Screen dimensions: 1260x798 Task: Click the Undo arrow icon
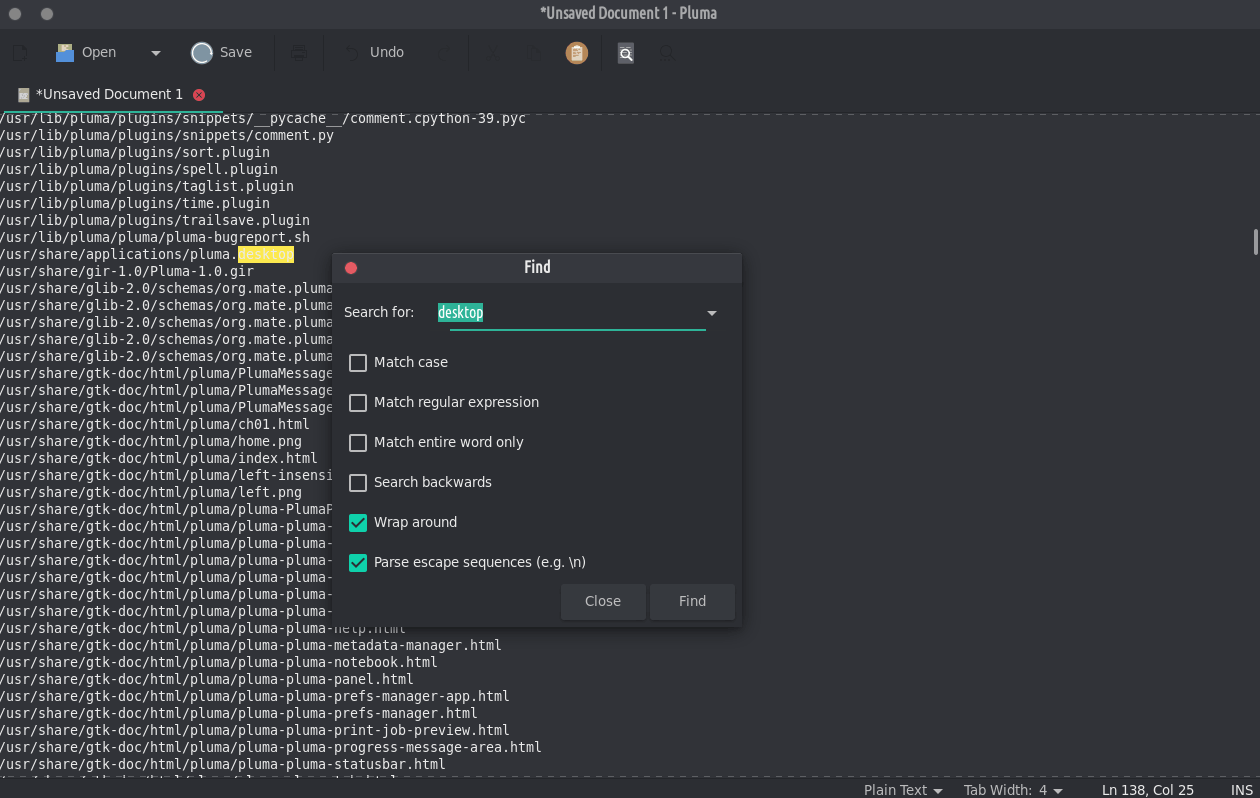click(352, 53)
